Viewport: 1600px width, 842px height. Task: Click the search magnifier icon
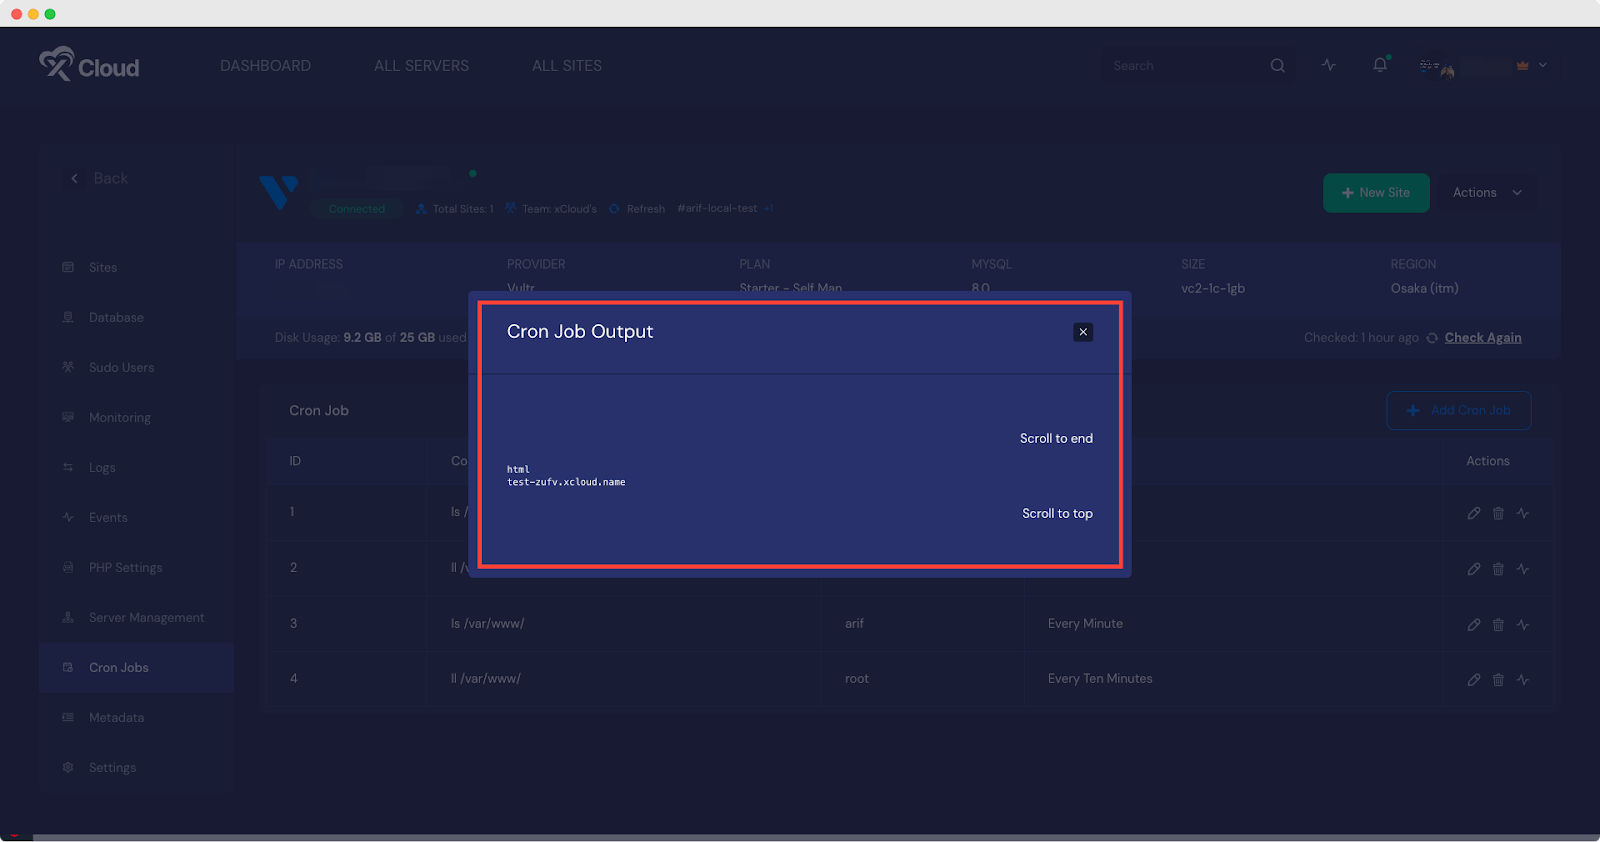pyautogui.click(x=1277, y=66)
